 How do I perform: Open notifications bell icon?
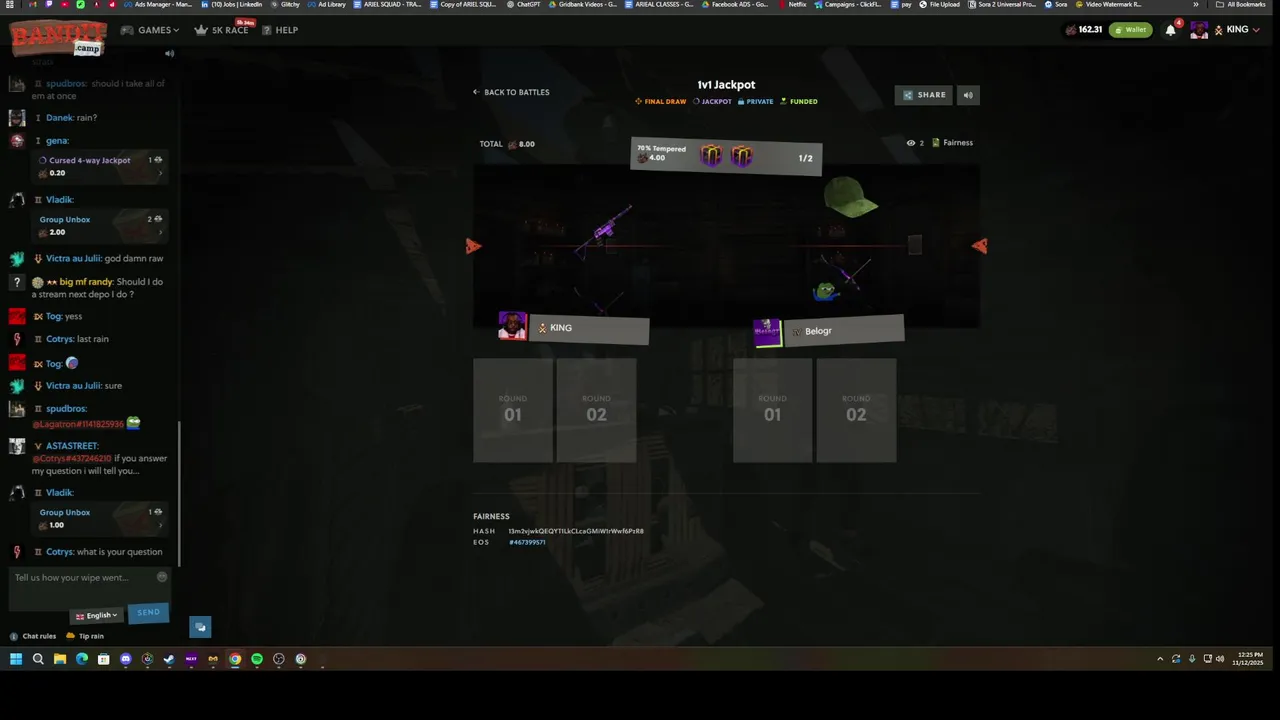(x=1170, y=30)
